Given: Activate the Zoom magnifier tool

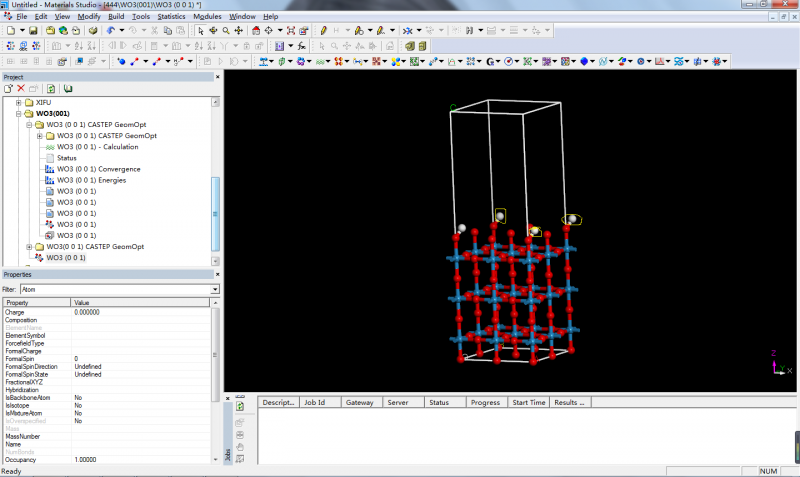Looking at the screenshot, I should pos(226,31).
